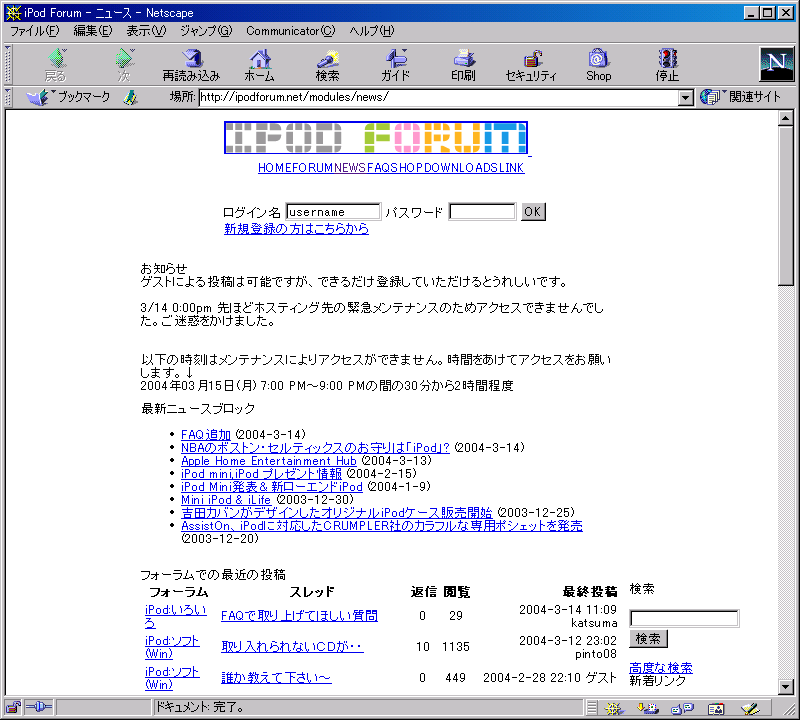Click the URL address field

(x=439, y=97)
